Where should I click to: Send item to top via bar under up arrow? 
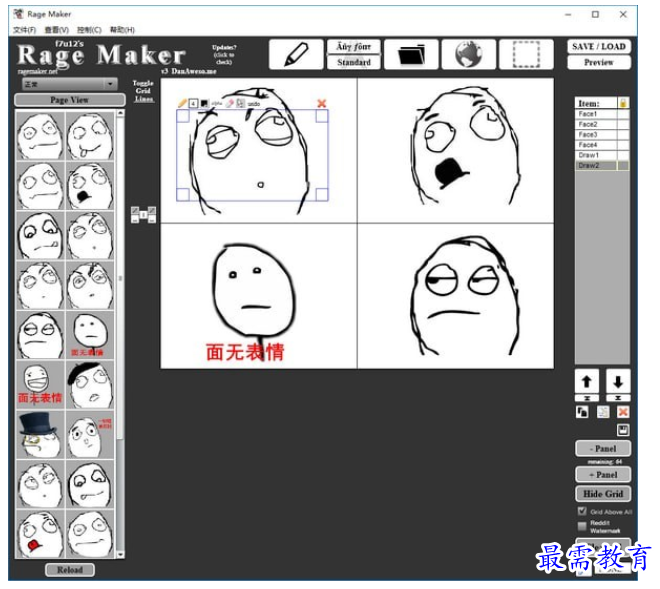click(x=586, y=398)
